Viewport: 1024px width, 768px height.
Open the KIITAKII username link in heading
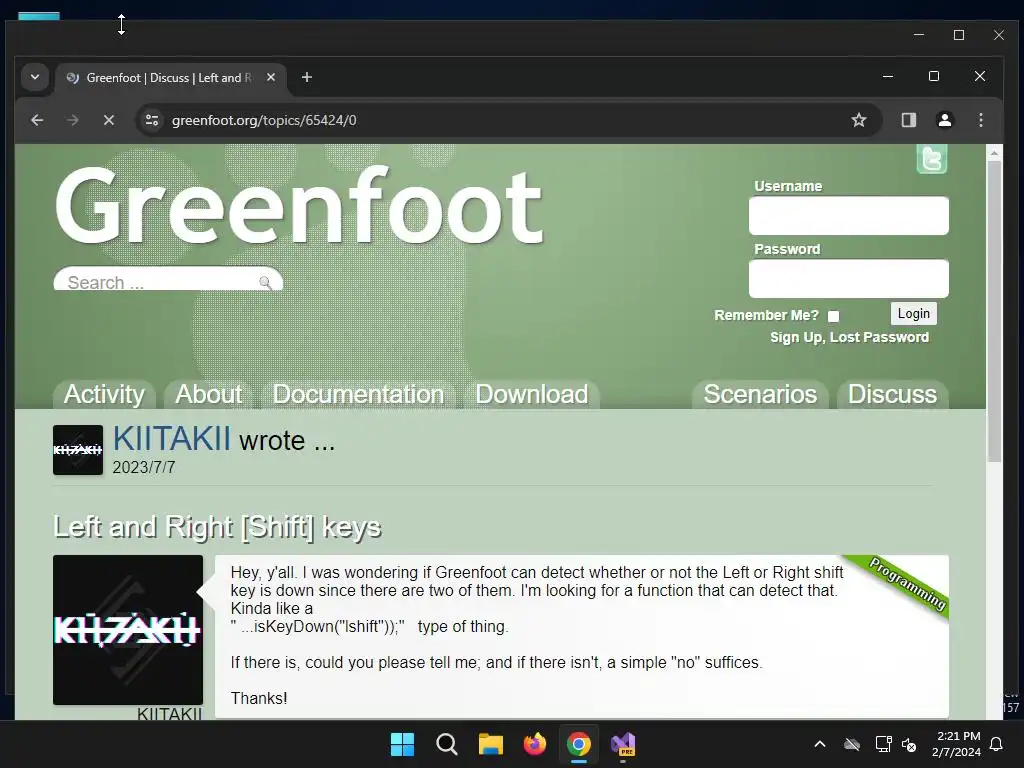(172, 438)
